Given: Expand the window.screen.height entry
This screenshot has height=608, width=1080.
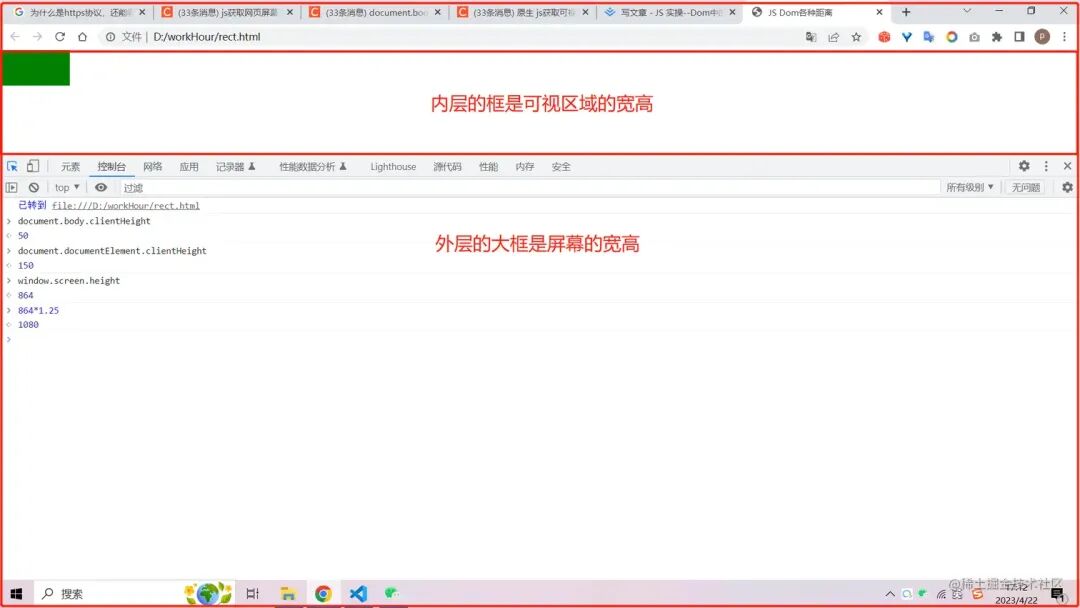Looking at the screenshot, I should pyautogui.click(x=9, y=280).
